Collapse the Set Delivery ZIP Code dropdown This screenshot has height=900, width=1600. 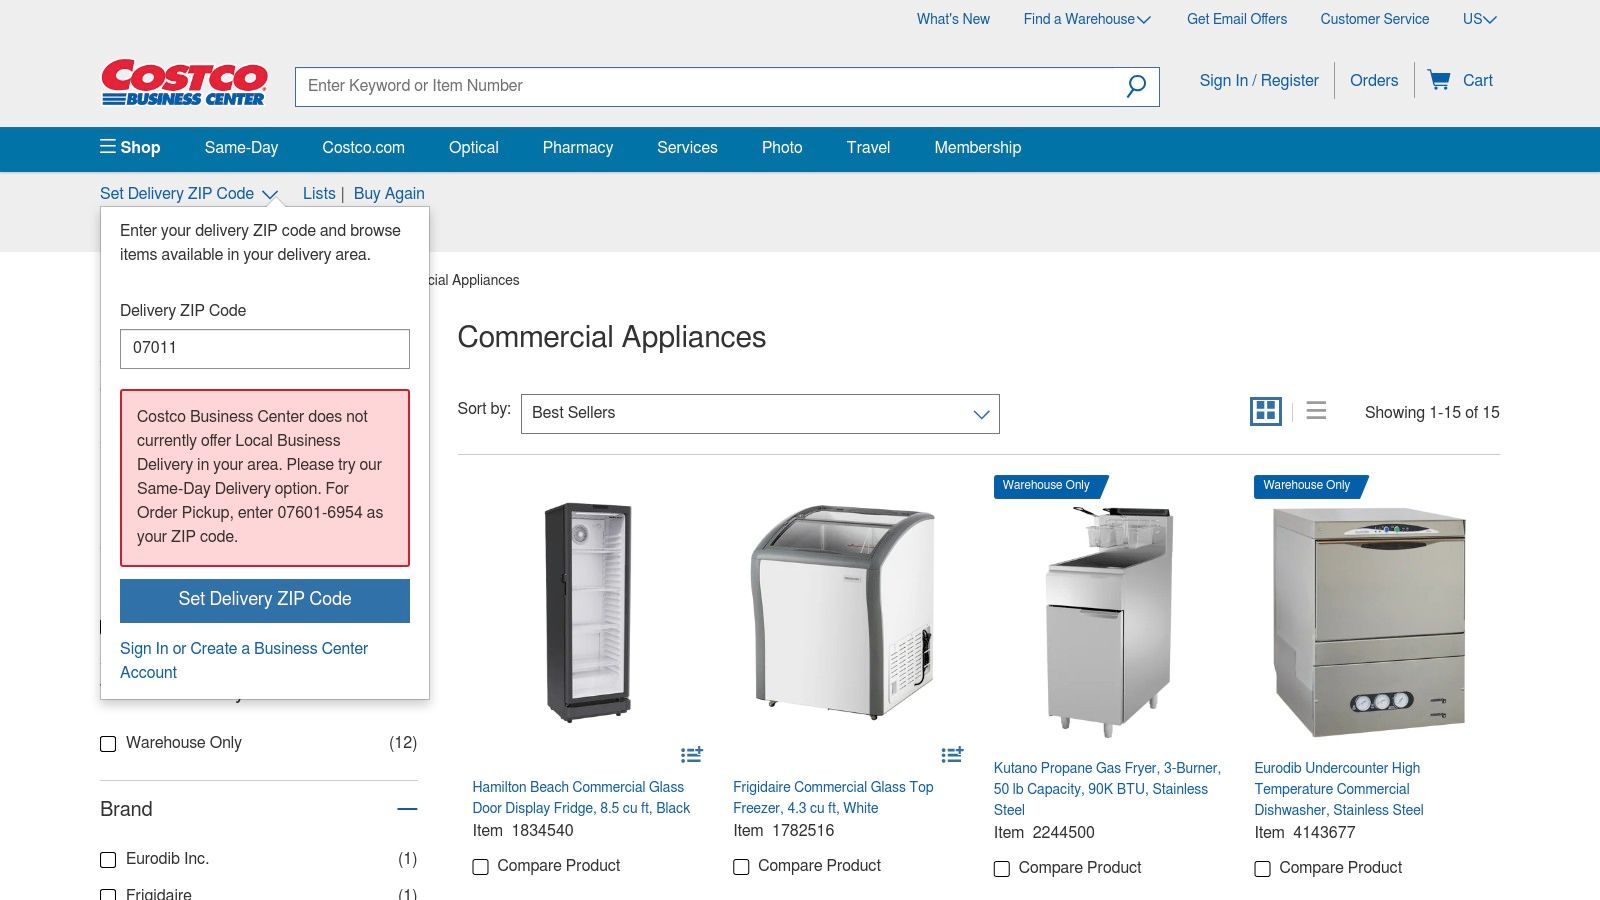click(x=189, y=194)
